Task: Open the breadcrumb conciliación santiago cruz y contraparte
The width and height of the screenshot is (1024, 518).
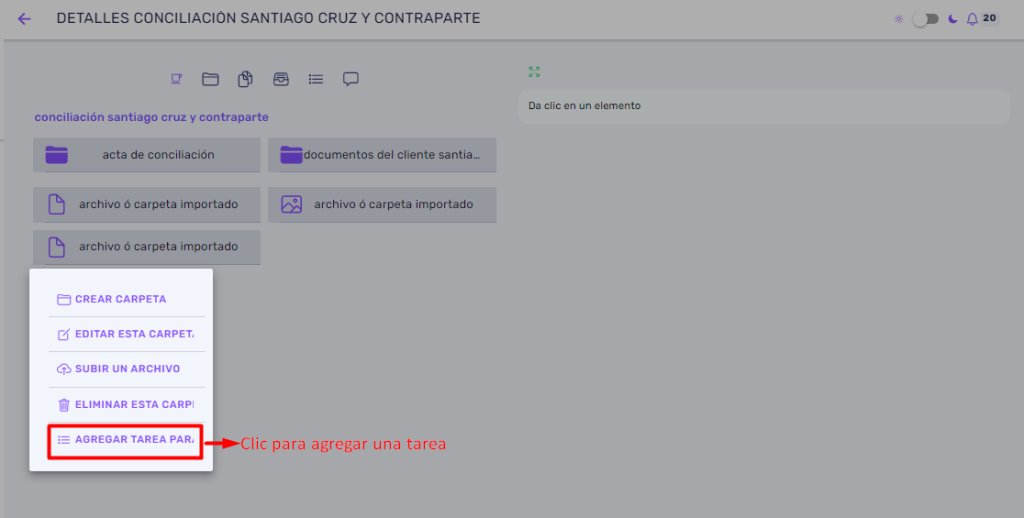Action: coord(152,117)
